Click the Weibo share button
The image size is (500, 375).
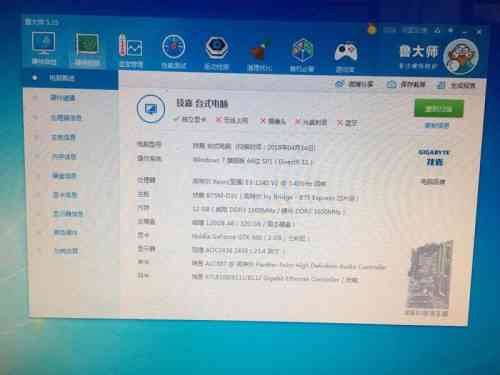(354, 84)
